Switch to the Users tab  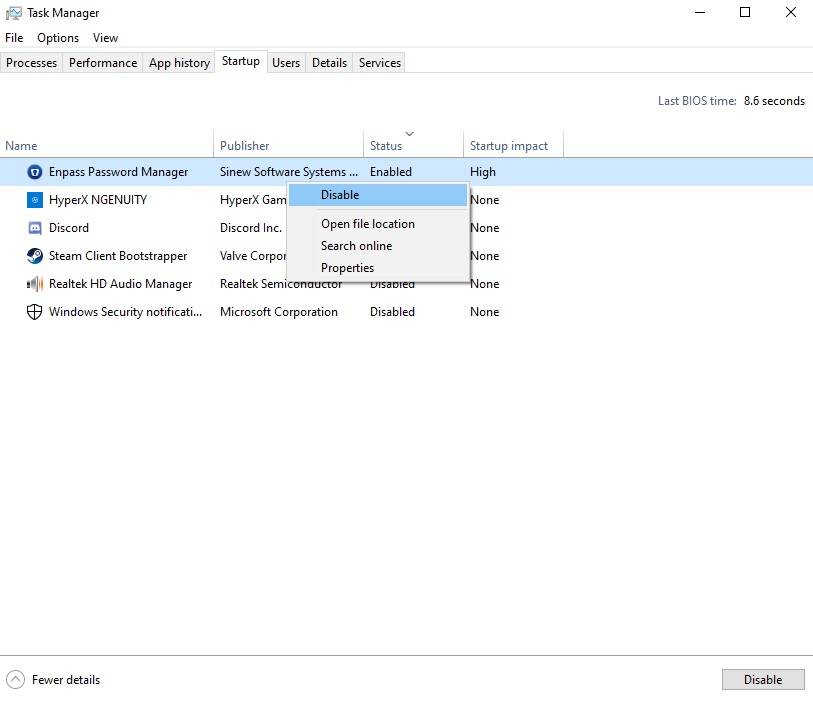(x=286, y=63)
